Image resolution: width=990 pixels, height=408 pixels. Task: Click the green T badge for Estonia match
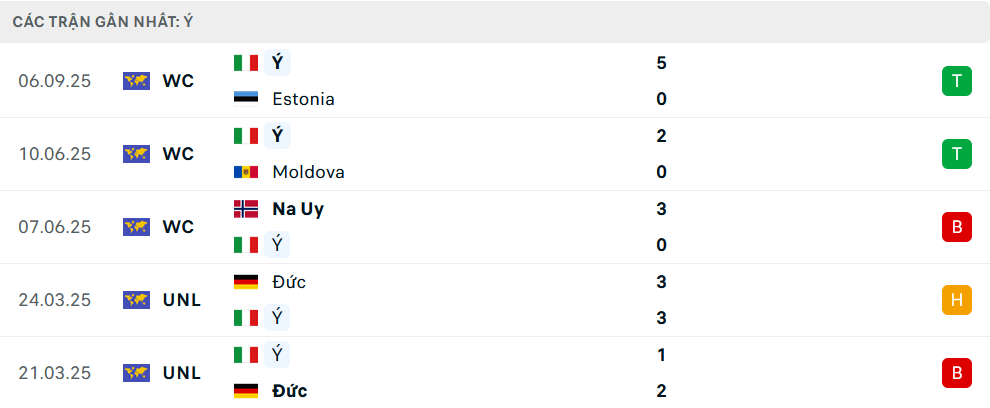click(956, 81)
